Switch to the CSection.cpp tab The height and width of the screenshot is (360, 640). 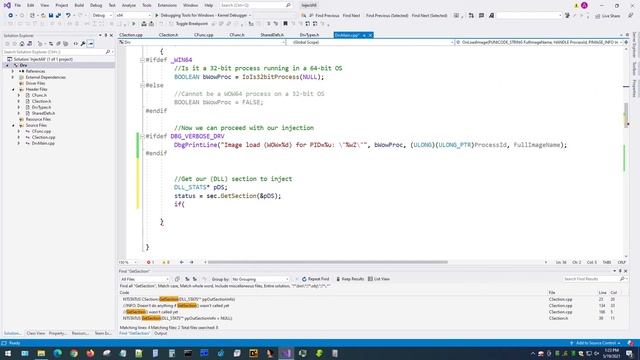click(131, 35)
